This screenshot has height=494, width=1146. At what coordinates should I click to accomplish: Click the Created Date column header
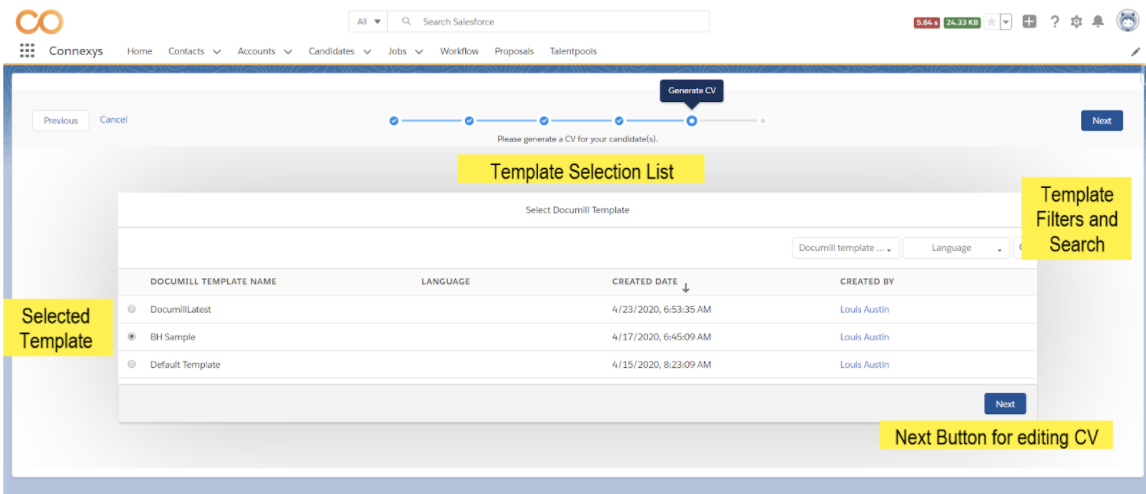pyautogui.click(x=645, y=281)
